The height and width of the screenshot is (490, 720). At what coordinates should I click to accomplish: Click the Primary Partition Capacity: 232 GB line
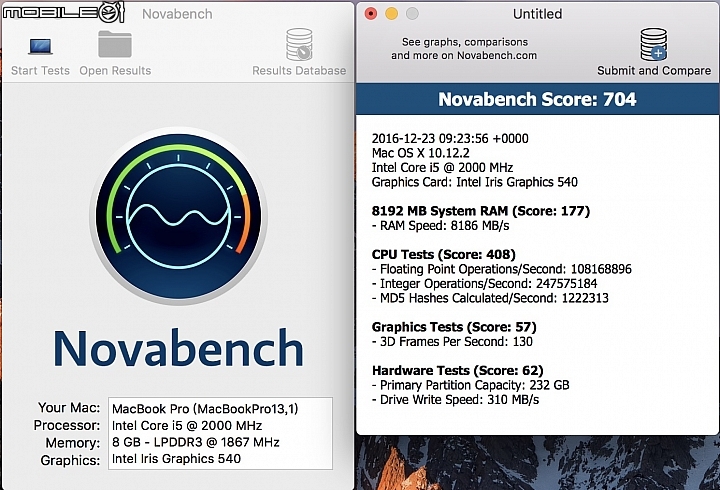471,385
